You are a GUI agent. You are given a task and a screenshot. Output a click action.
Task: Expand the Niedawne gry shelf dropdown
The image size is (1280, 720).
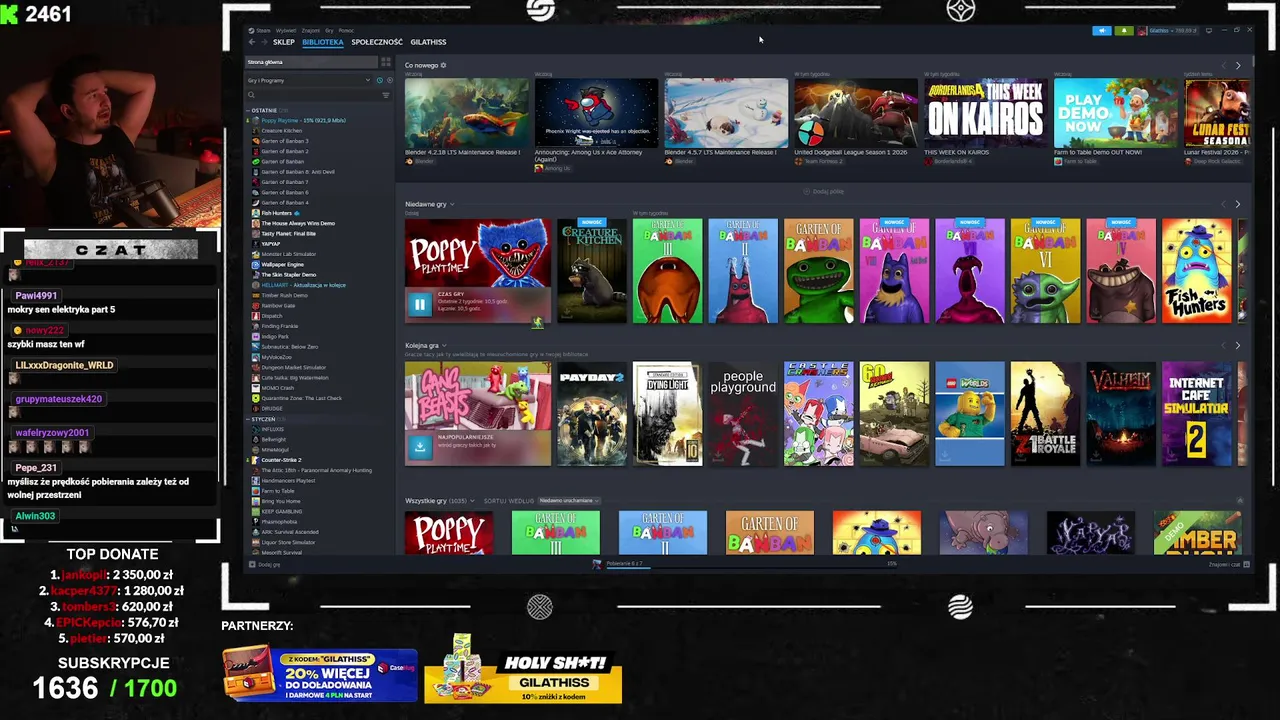(x=452, y=204)
